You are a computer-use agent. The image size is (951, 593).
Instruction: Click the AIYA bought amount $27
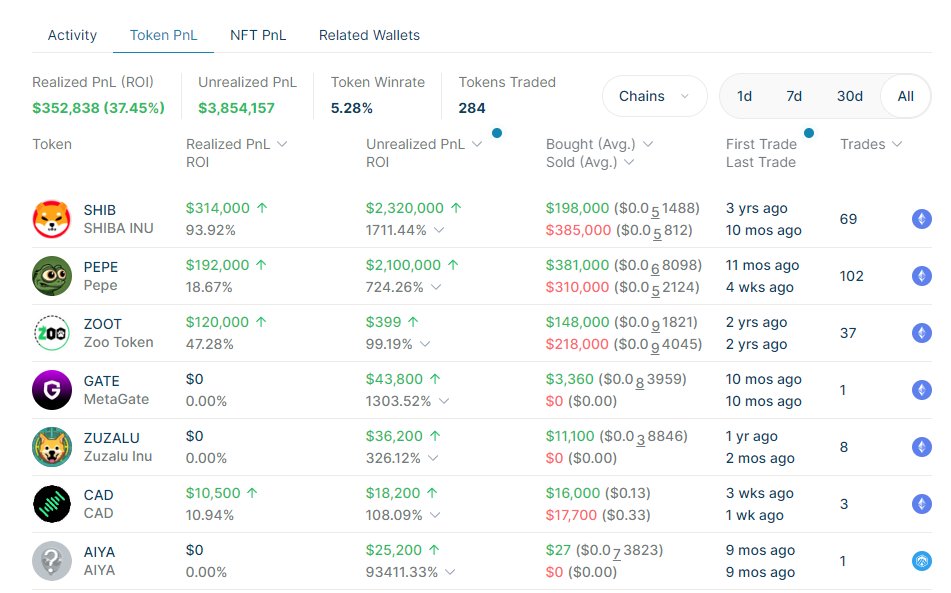click(x=558, y=550)
